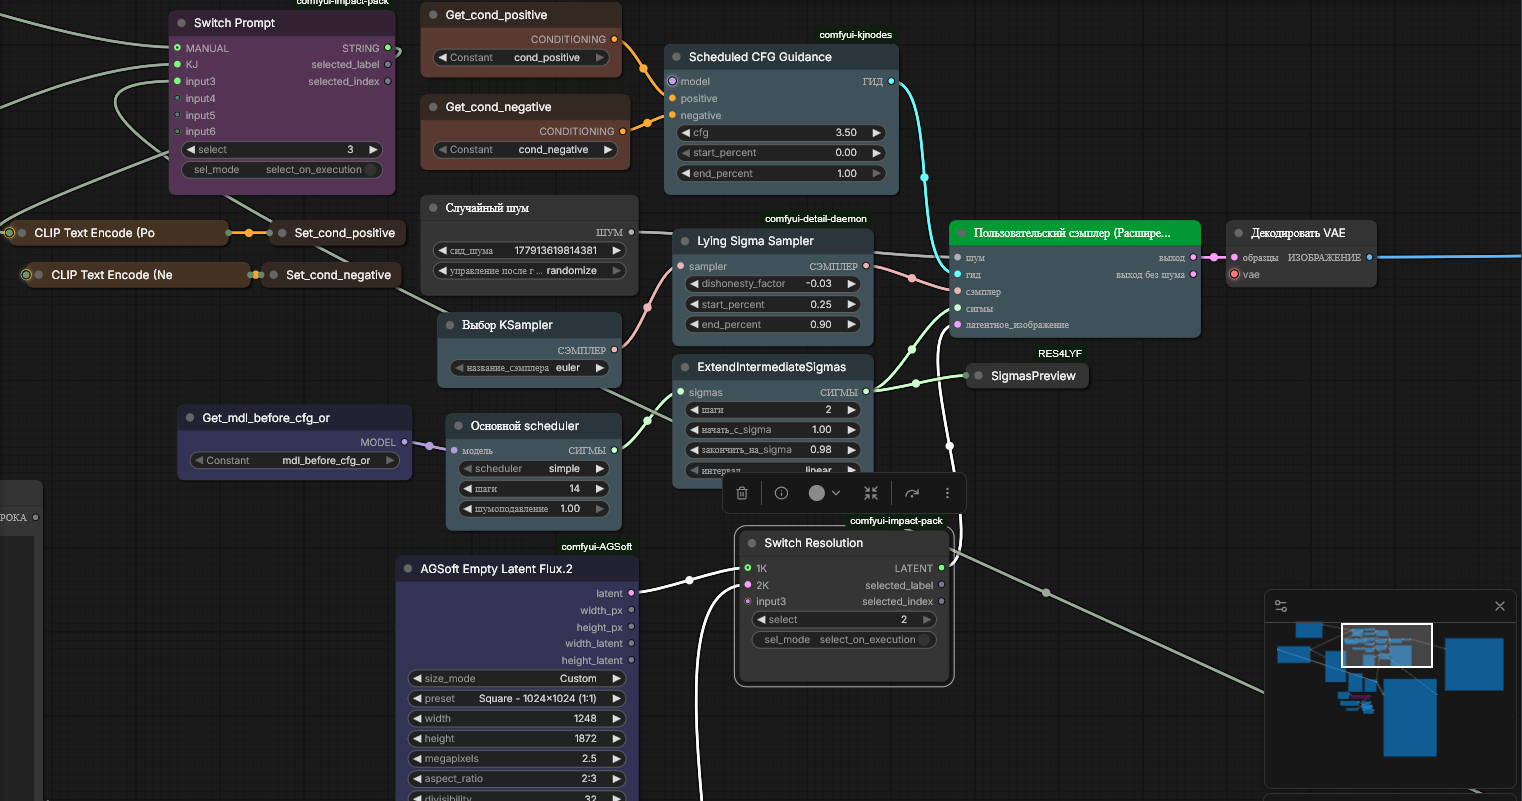Collapse the AGSoft Empty Latent Flux.2 node dot

(408, 569)
